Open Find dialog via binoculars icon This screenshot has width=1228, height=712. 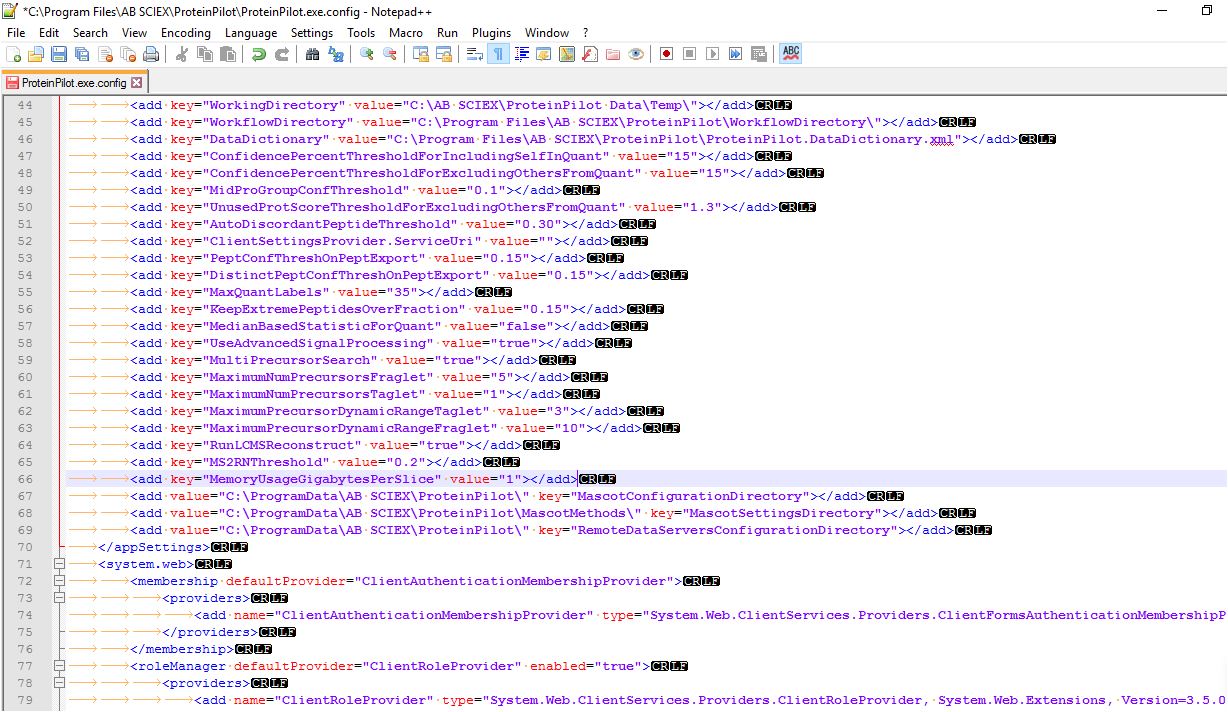312,53
